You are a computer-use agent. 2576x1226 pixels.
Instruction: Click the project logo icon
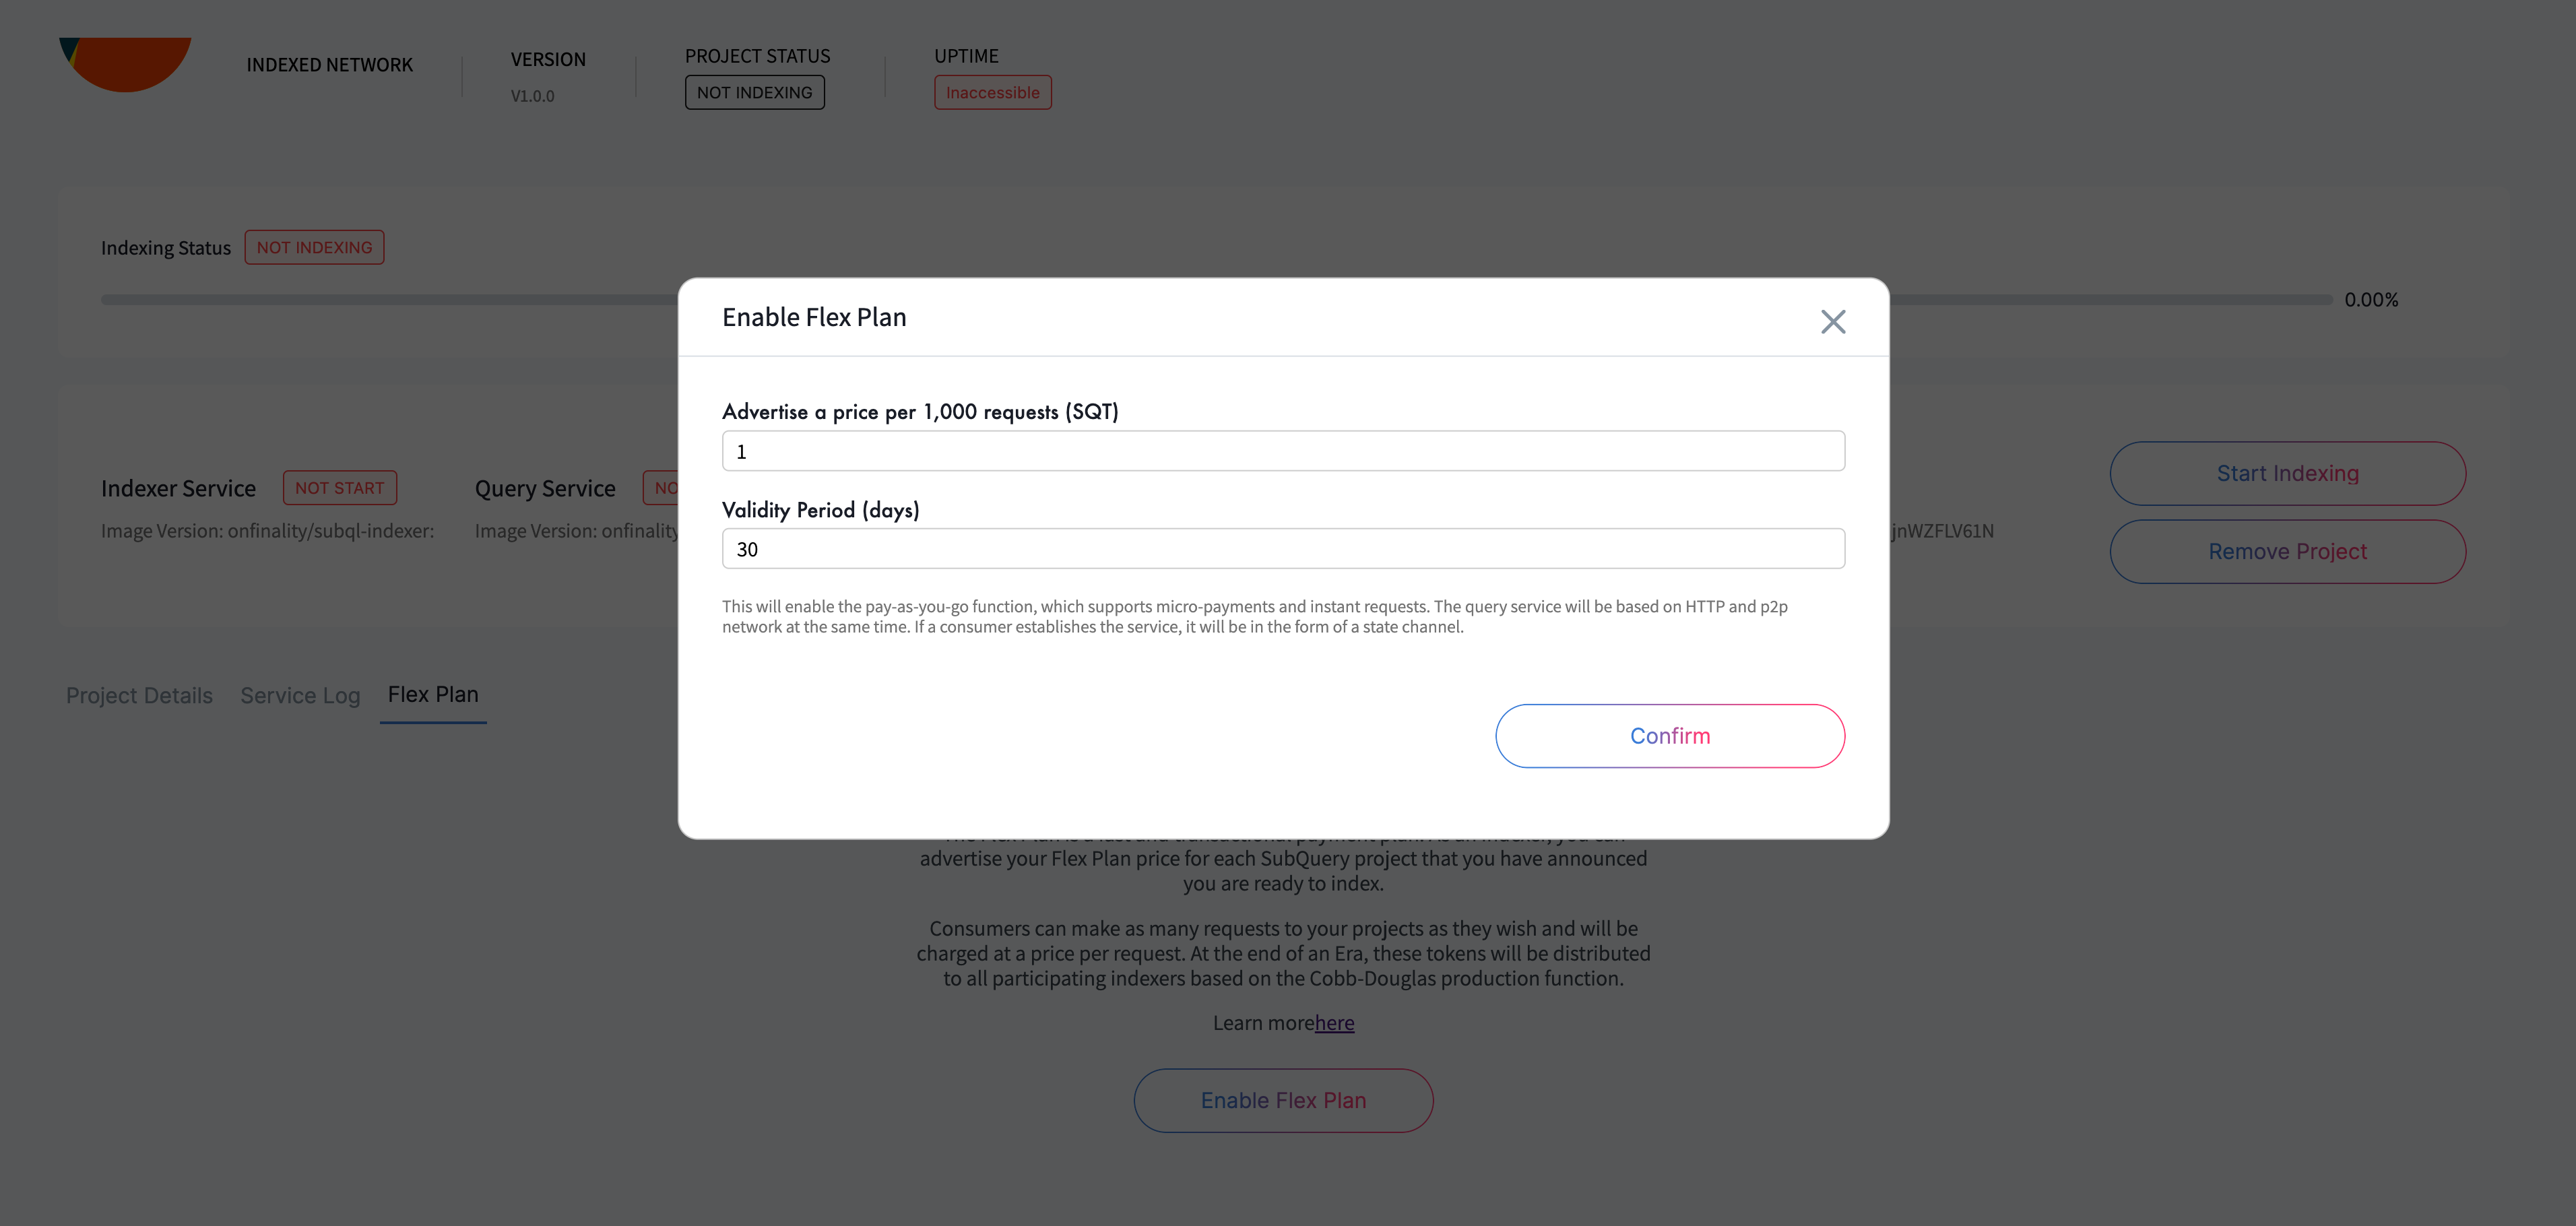125,64
